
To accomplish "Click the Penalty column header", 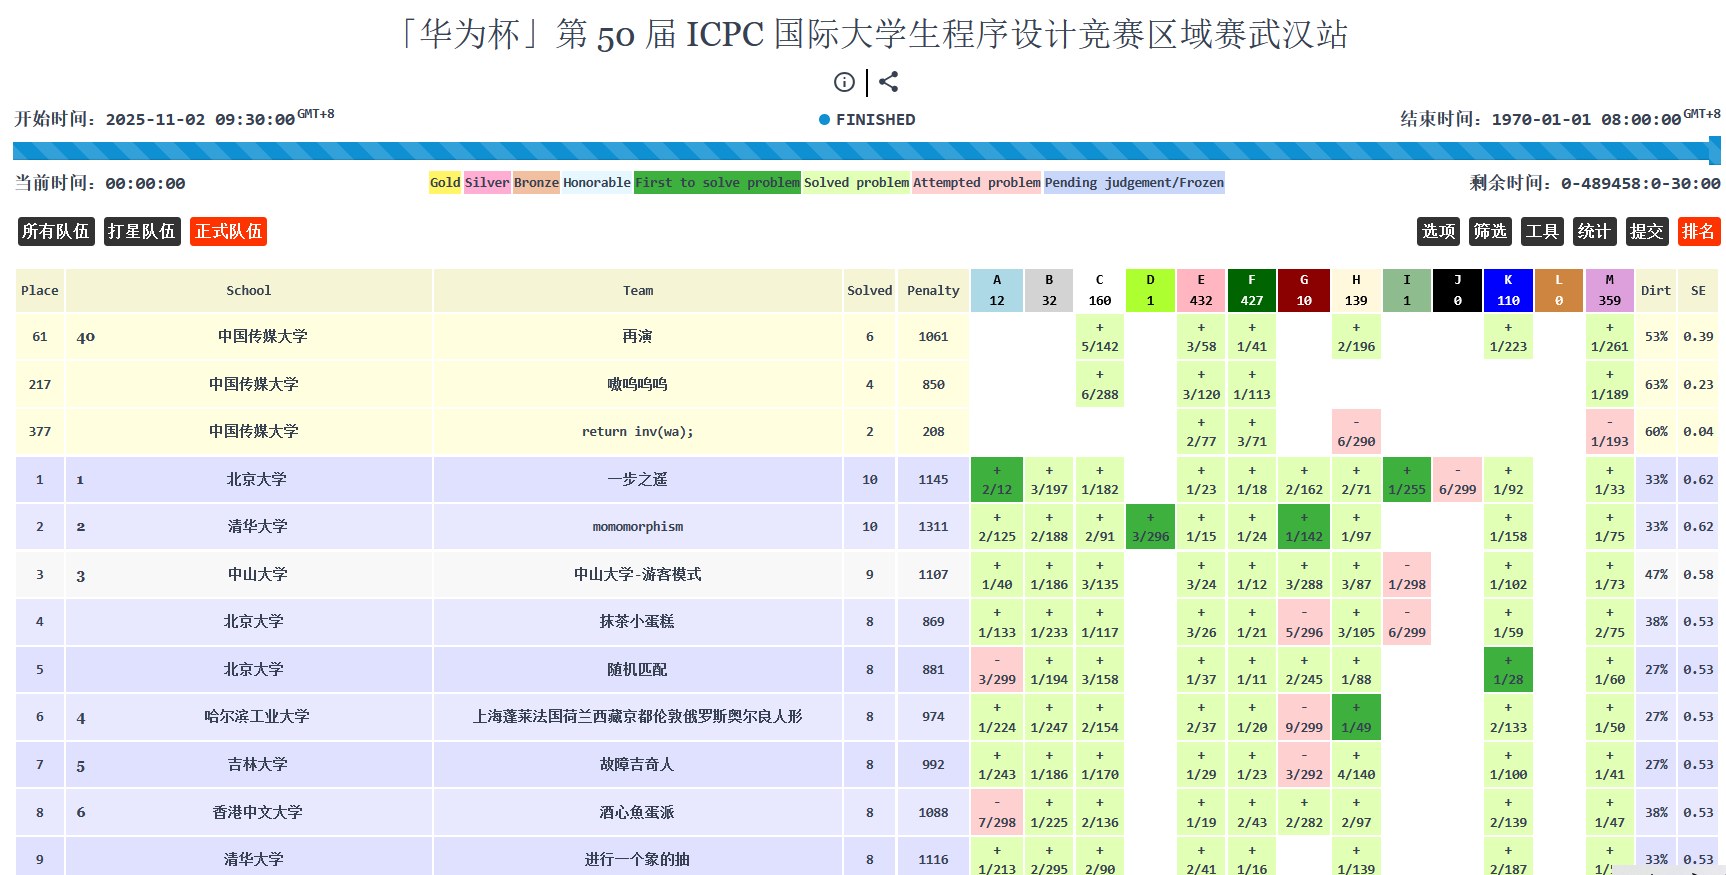I will coord(933,291).
